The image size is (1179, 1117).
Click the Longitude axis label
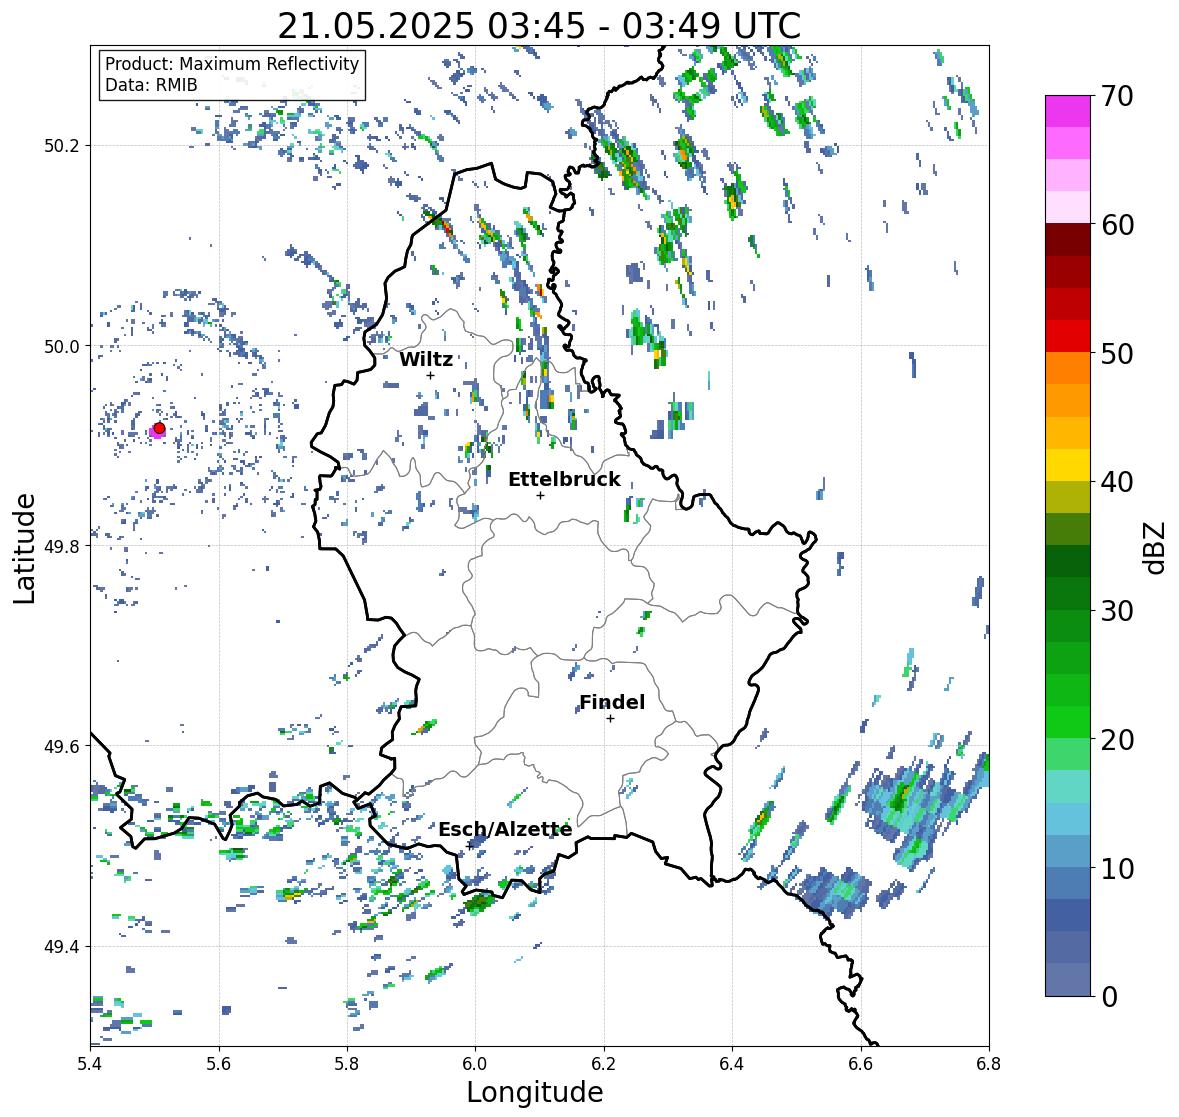[x=535, y=1092]
